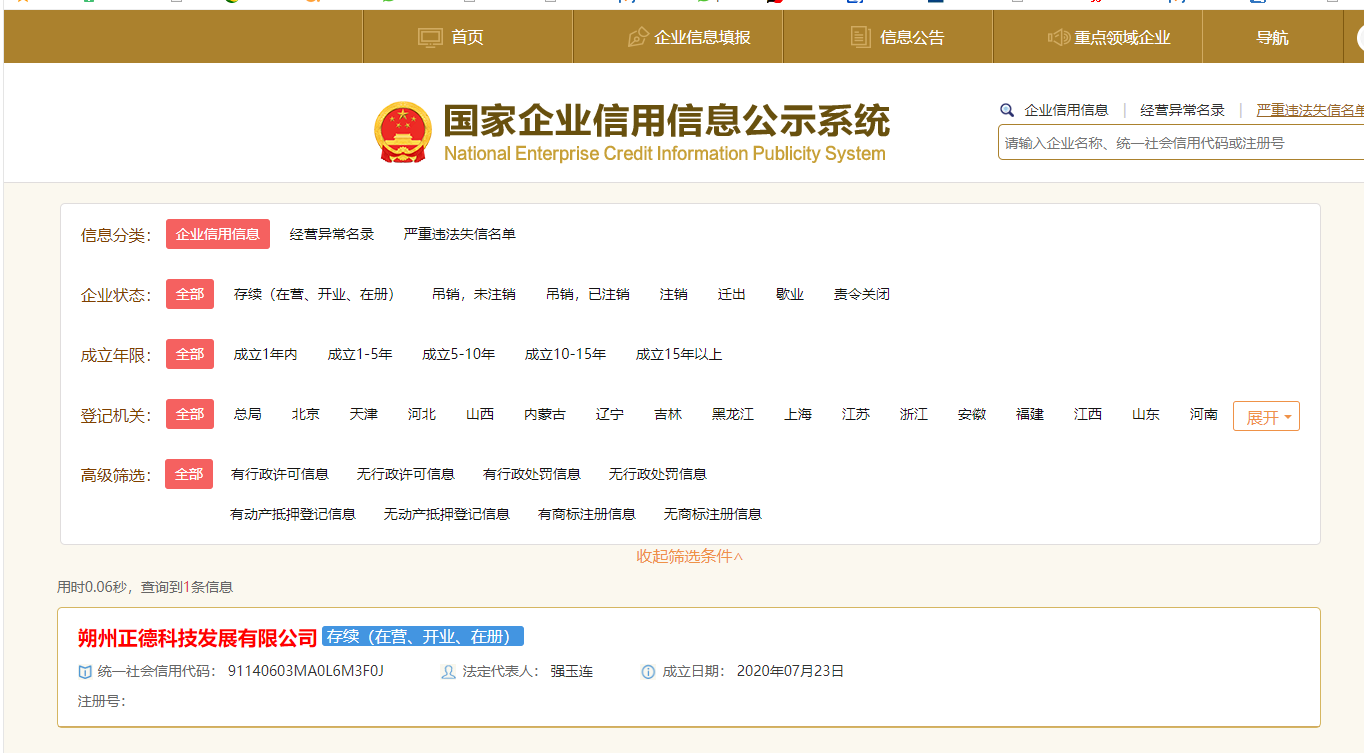Filter by 责令关闭 status
The height and width of the screenshot is (753, 1364).
tap(862, 294)
